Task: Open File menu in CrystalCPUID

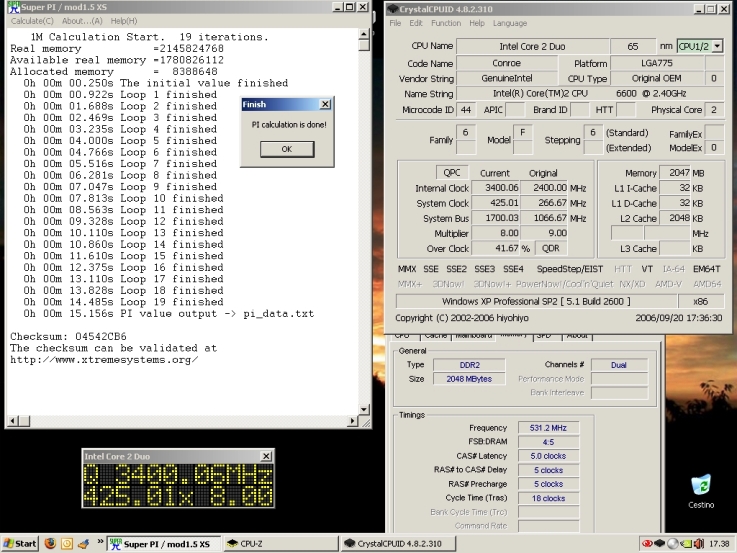Action: [x=395, y=23]
